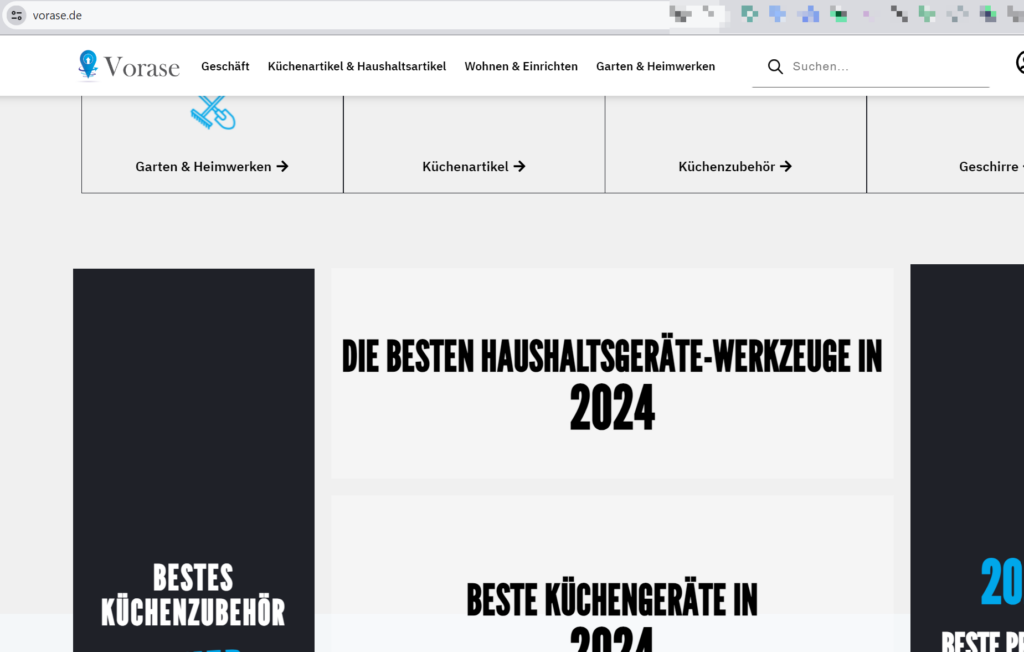Click the arrow icon on the Küchenartikel card
This screenshot has height=652, width=1024.
(518, 166)
